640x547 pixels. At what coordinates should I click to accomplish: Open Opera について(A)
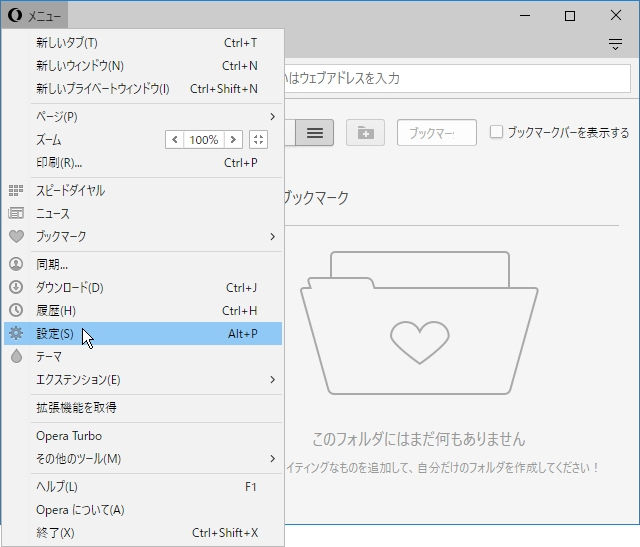pyautogui.click(x=143, y=510)
